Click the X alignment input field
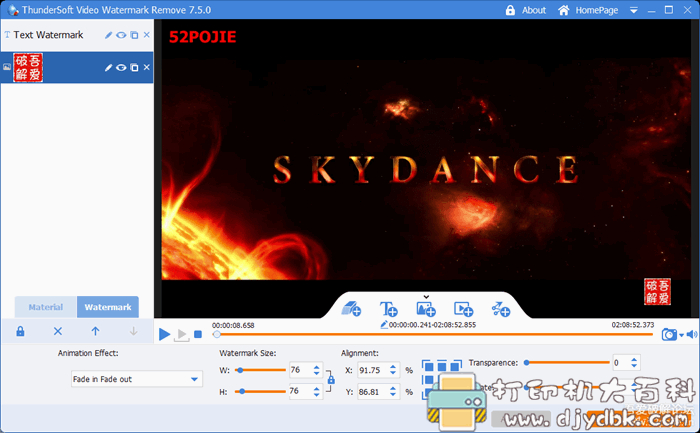Screen dimensions: 700x433 point(373,370)
